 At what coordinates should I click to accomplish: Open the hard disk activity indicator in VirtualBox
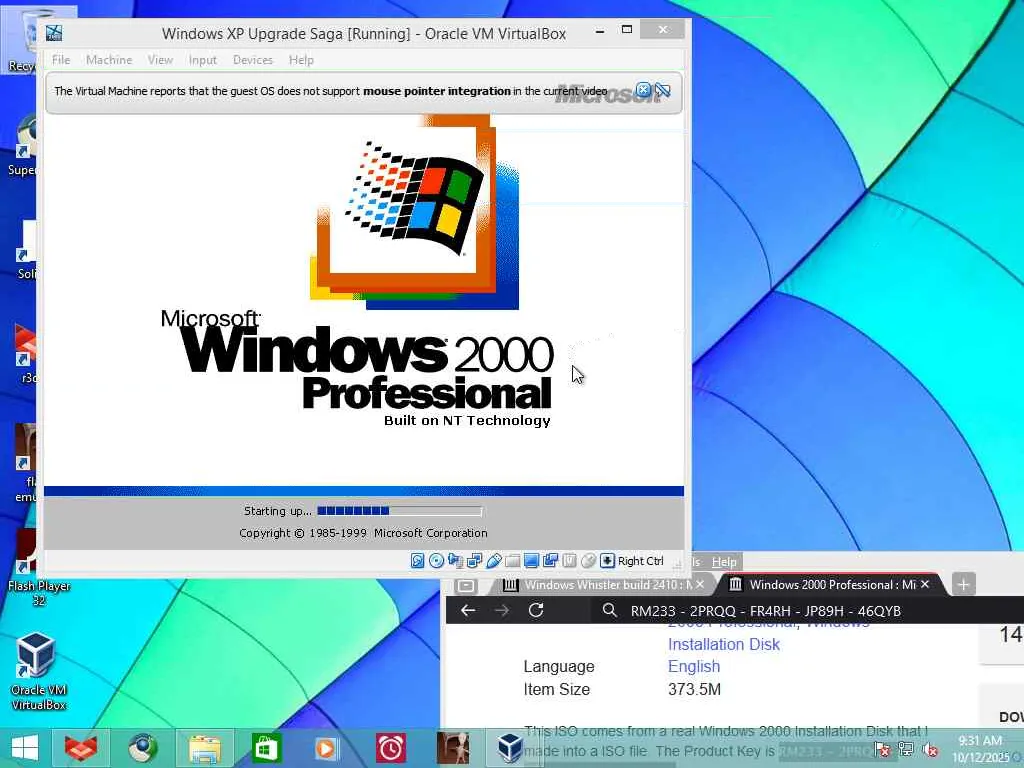(x=417, y=560)
